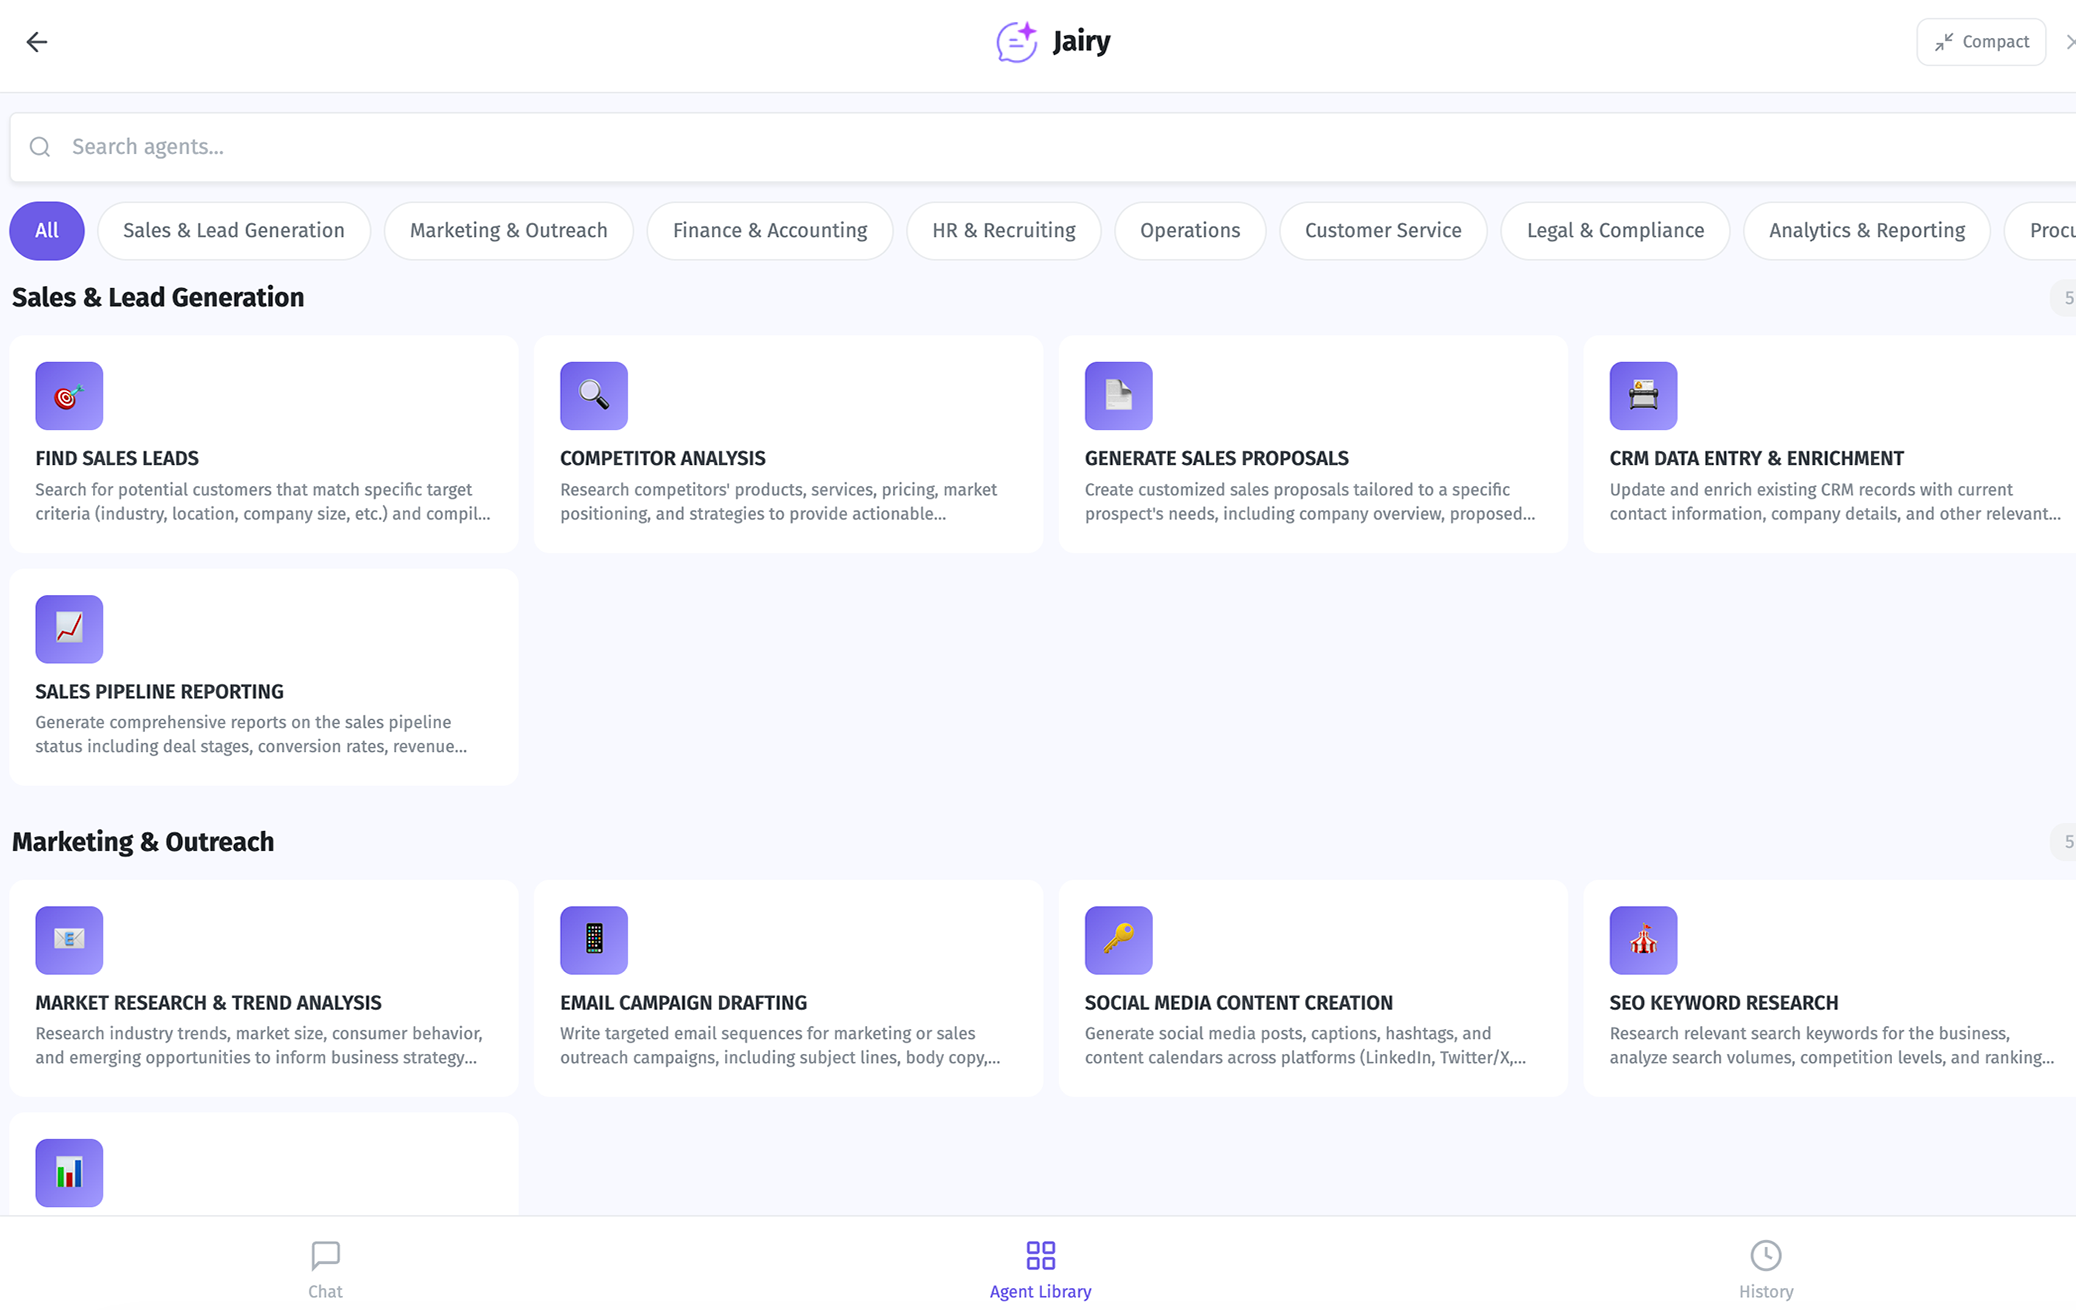
Task: Toggle the Compact view button
Action: 1980,42
